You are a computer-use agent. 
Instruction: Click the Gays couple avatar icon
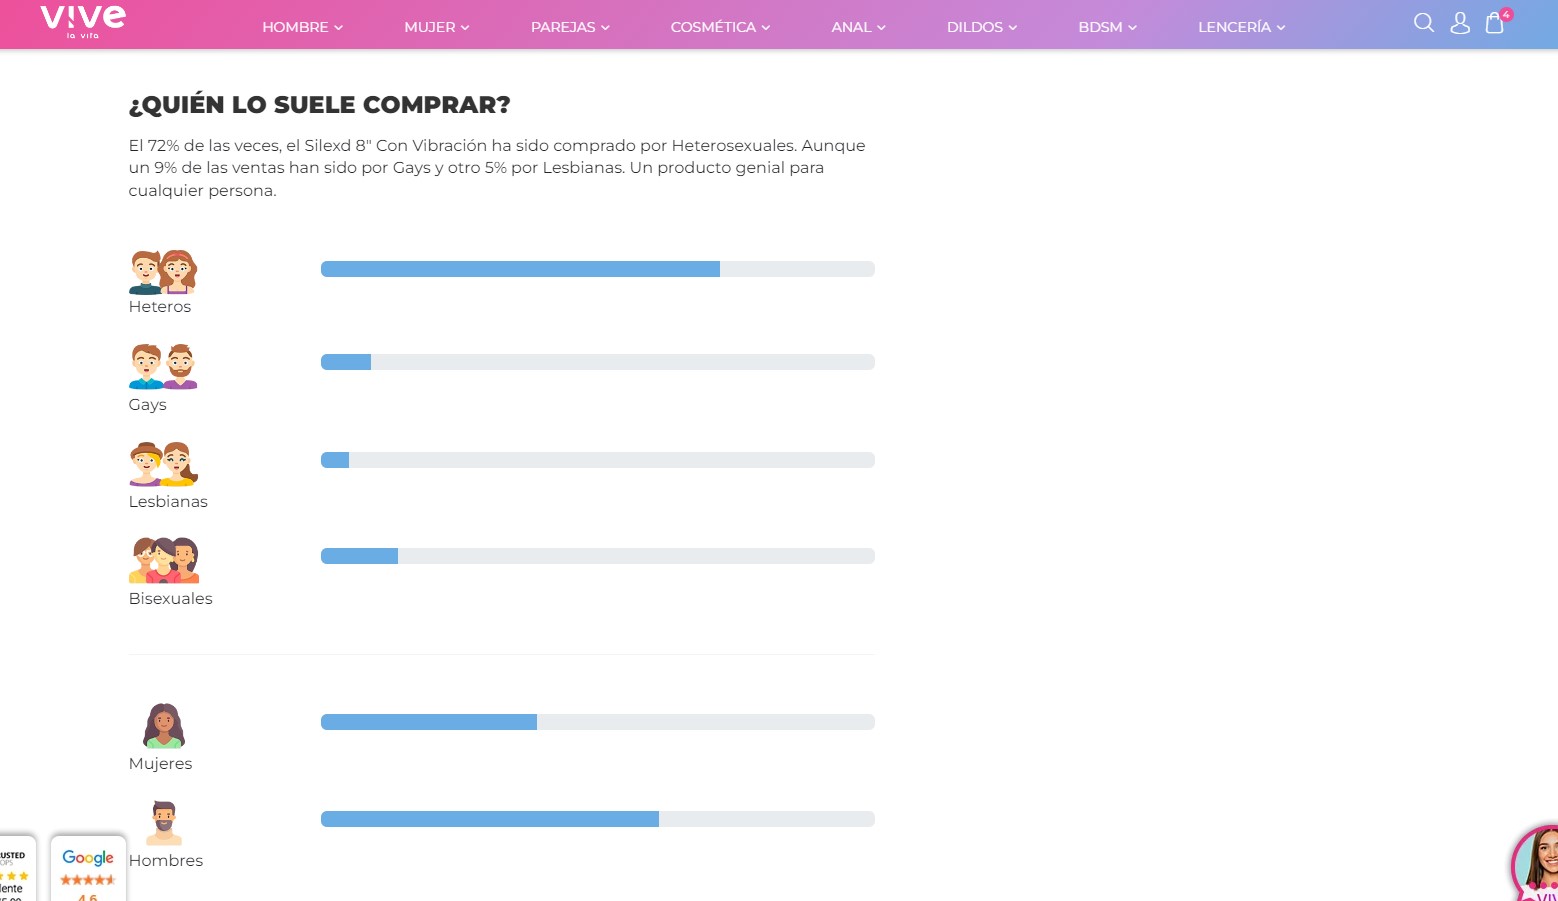(163, 366)
